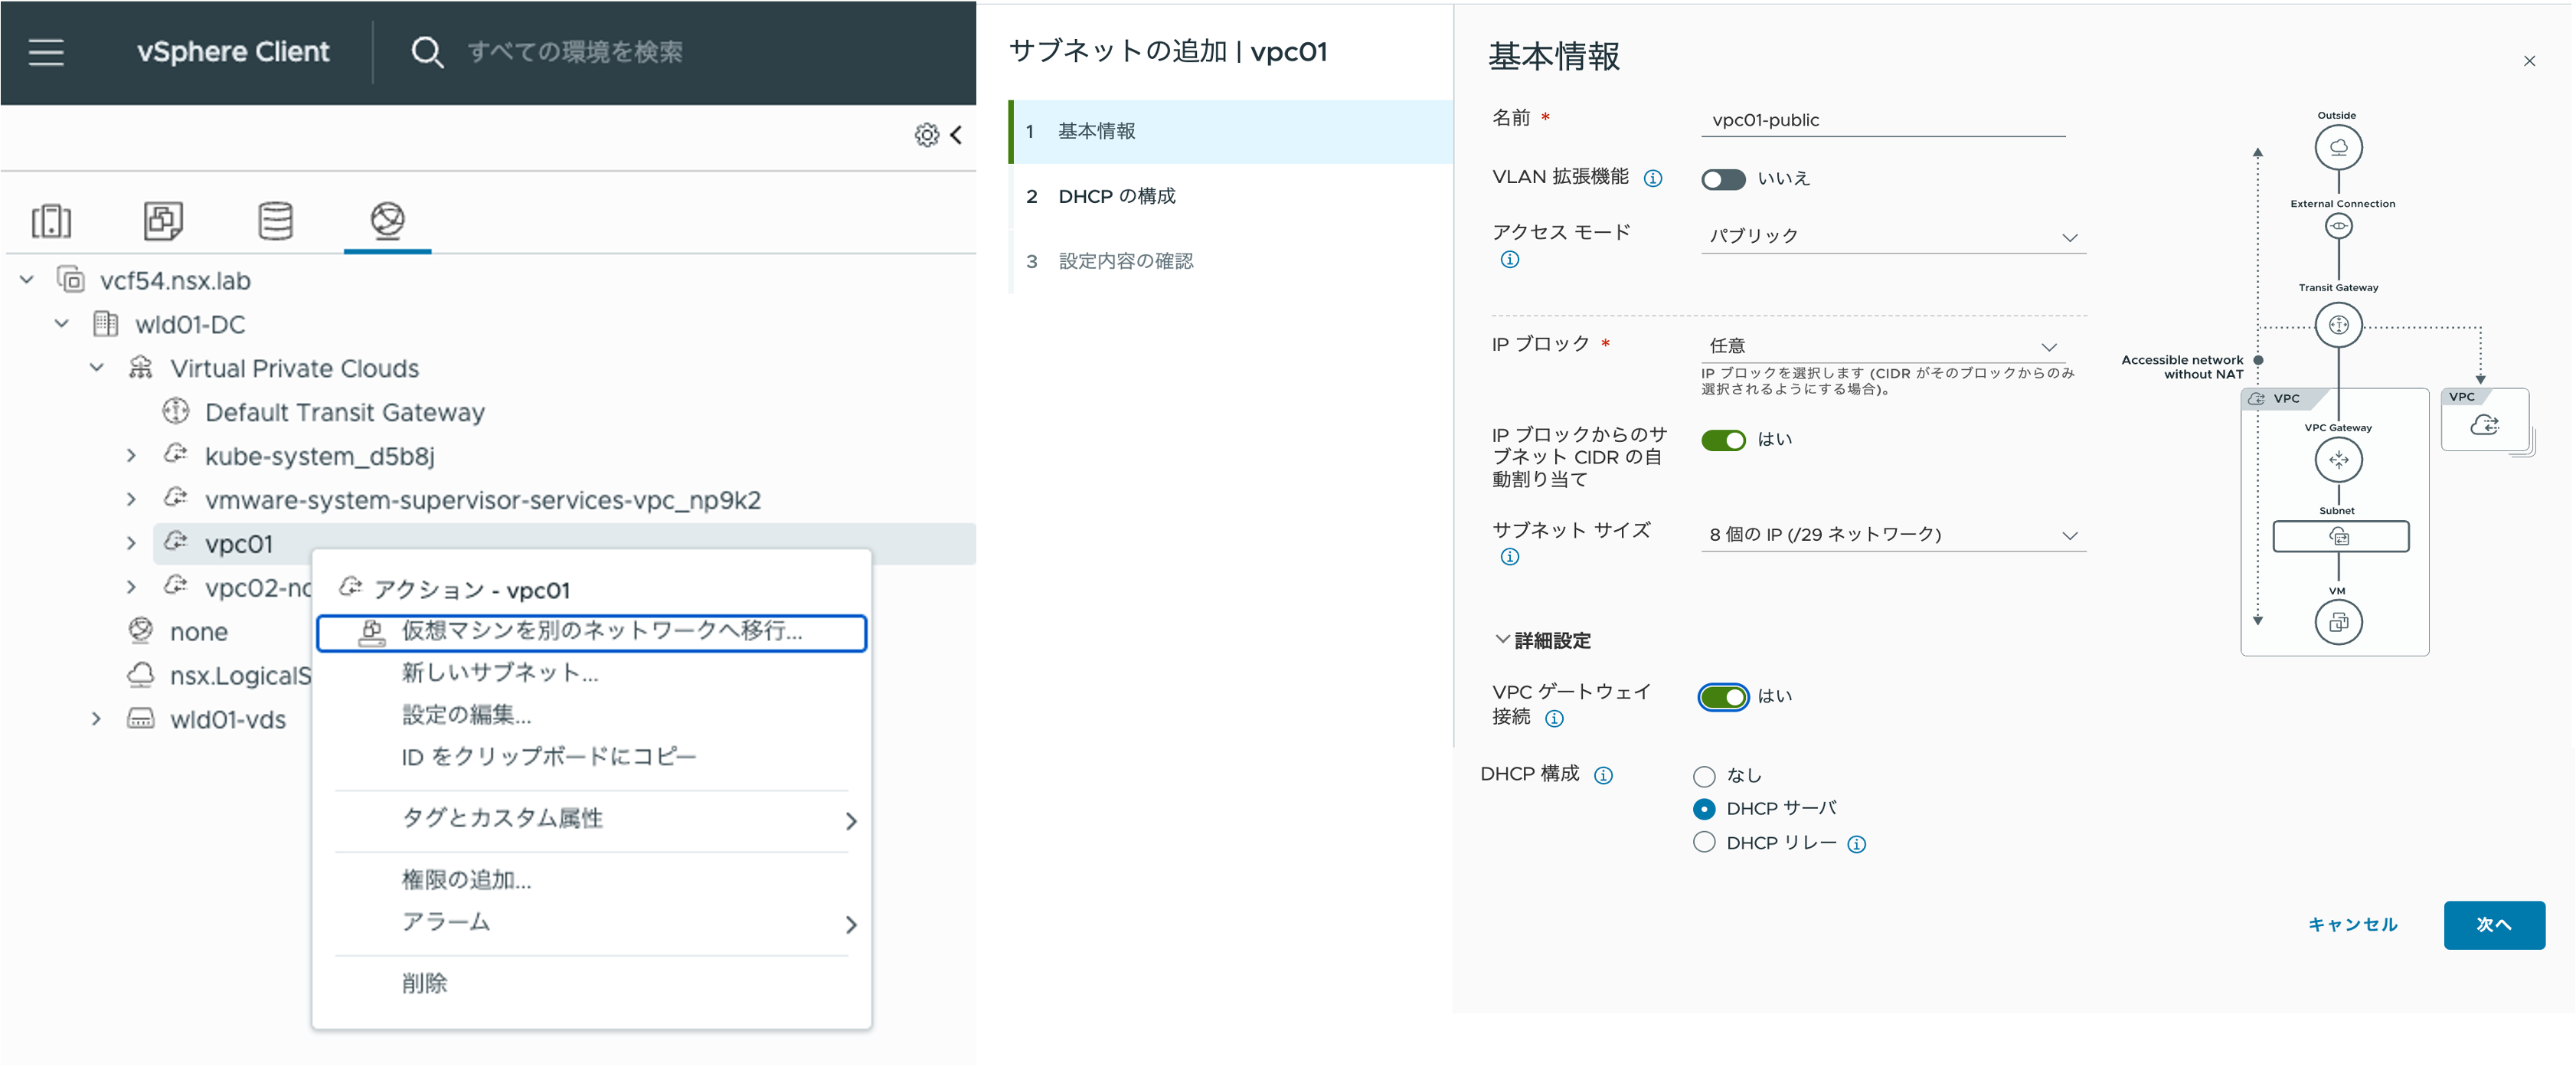This screenshot has width=2576, height=1067.
Task: Open タグとカスタム属性 submenu
Action: click(x=591, y=819)
